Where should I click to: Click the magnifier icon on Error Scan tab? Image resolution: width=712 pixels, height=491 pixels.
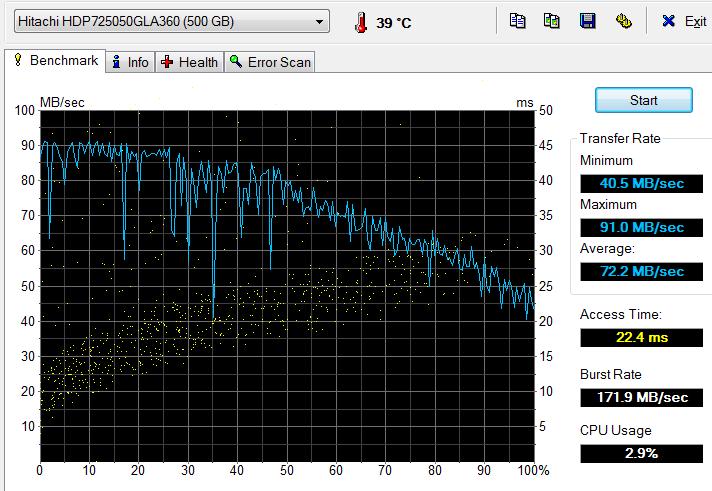[236, 61]
